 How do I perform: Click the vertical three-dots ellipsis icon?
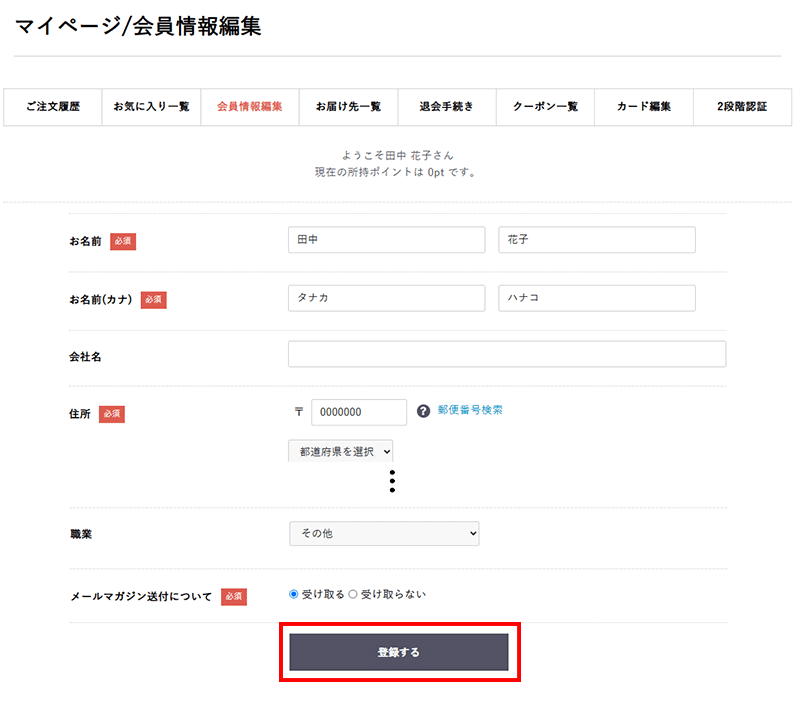(x=393, y=481)
